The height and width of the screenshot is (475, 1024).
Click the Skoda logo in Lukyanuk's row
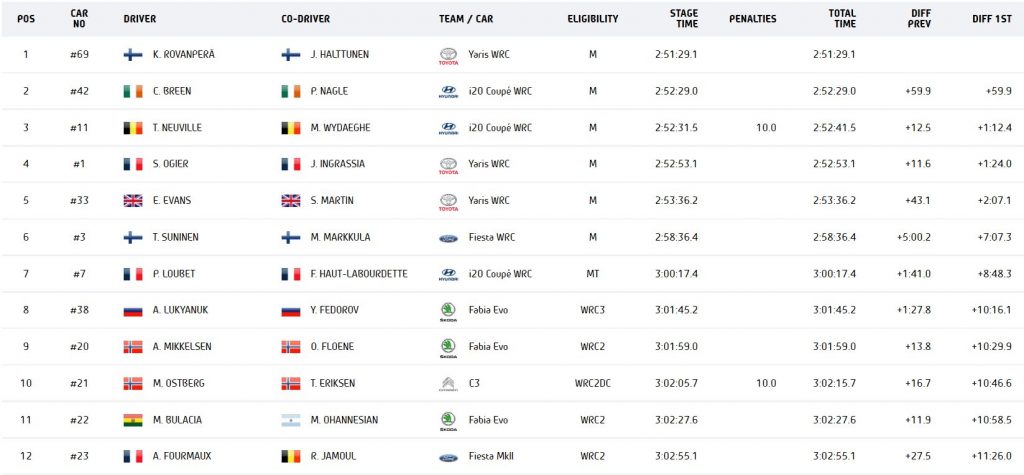(449, 312)
